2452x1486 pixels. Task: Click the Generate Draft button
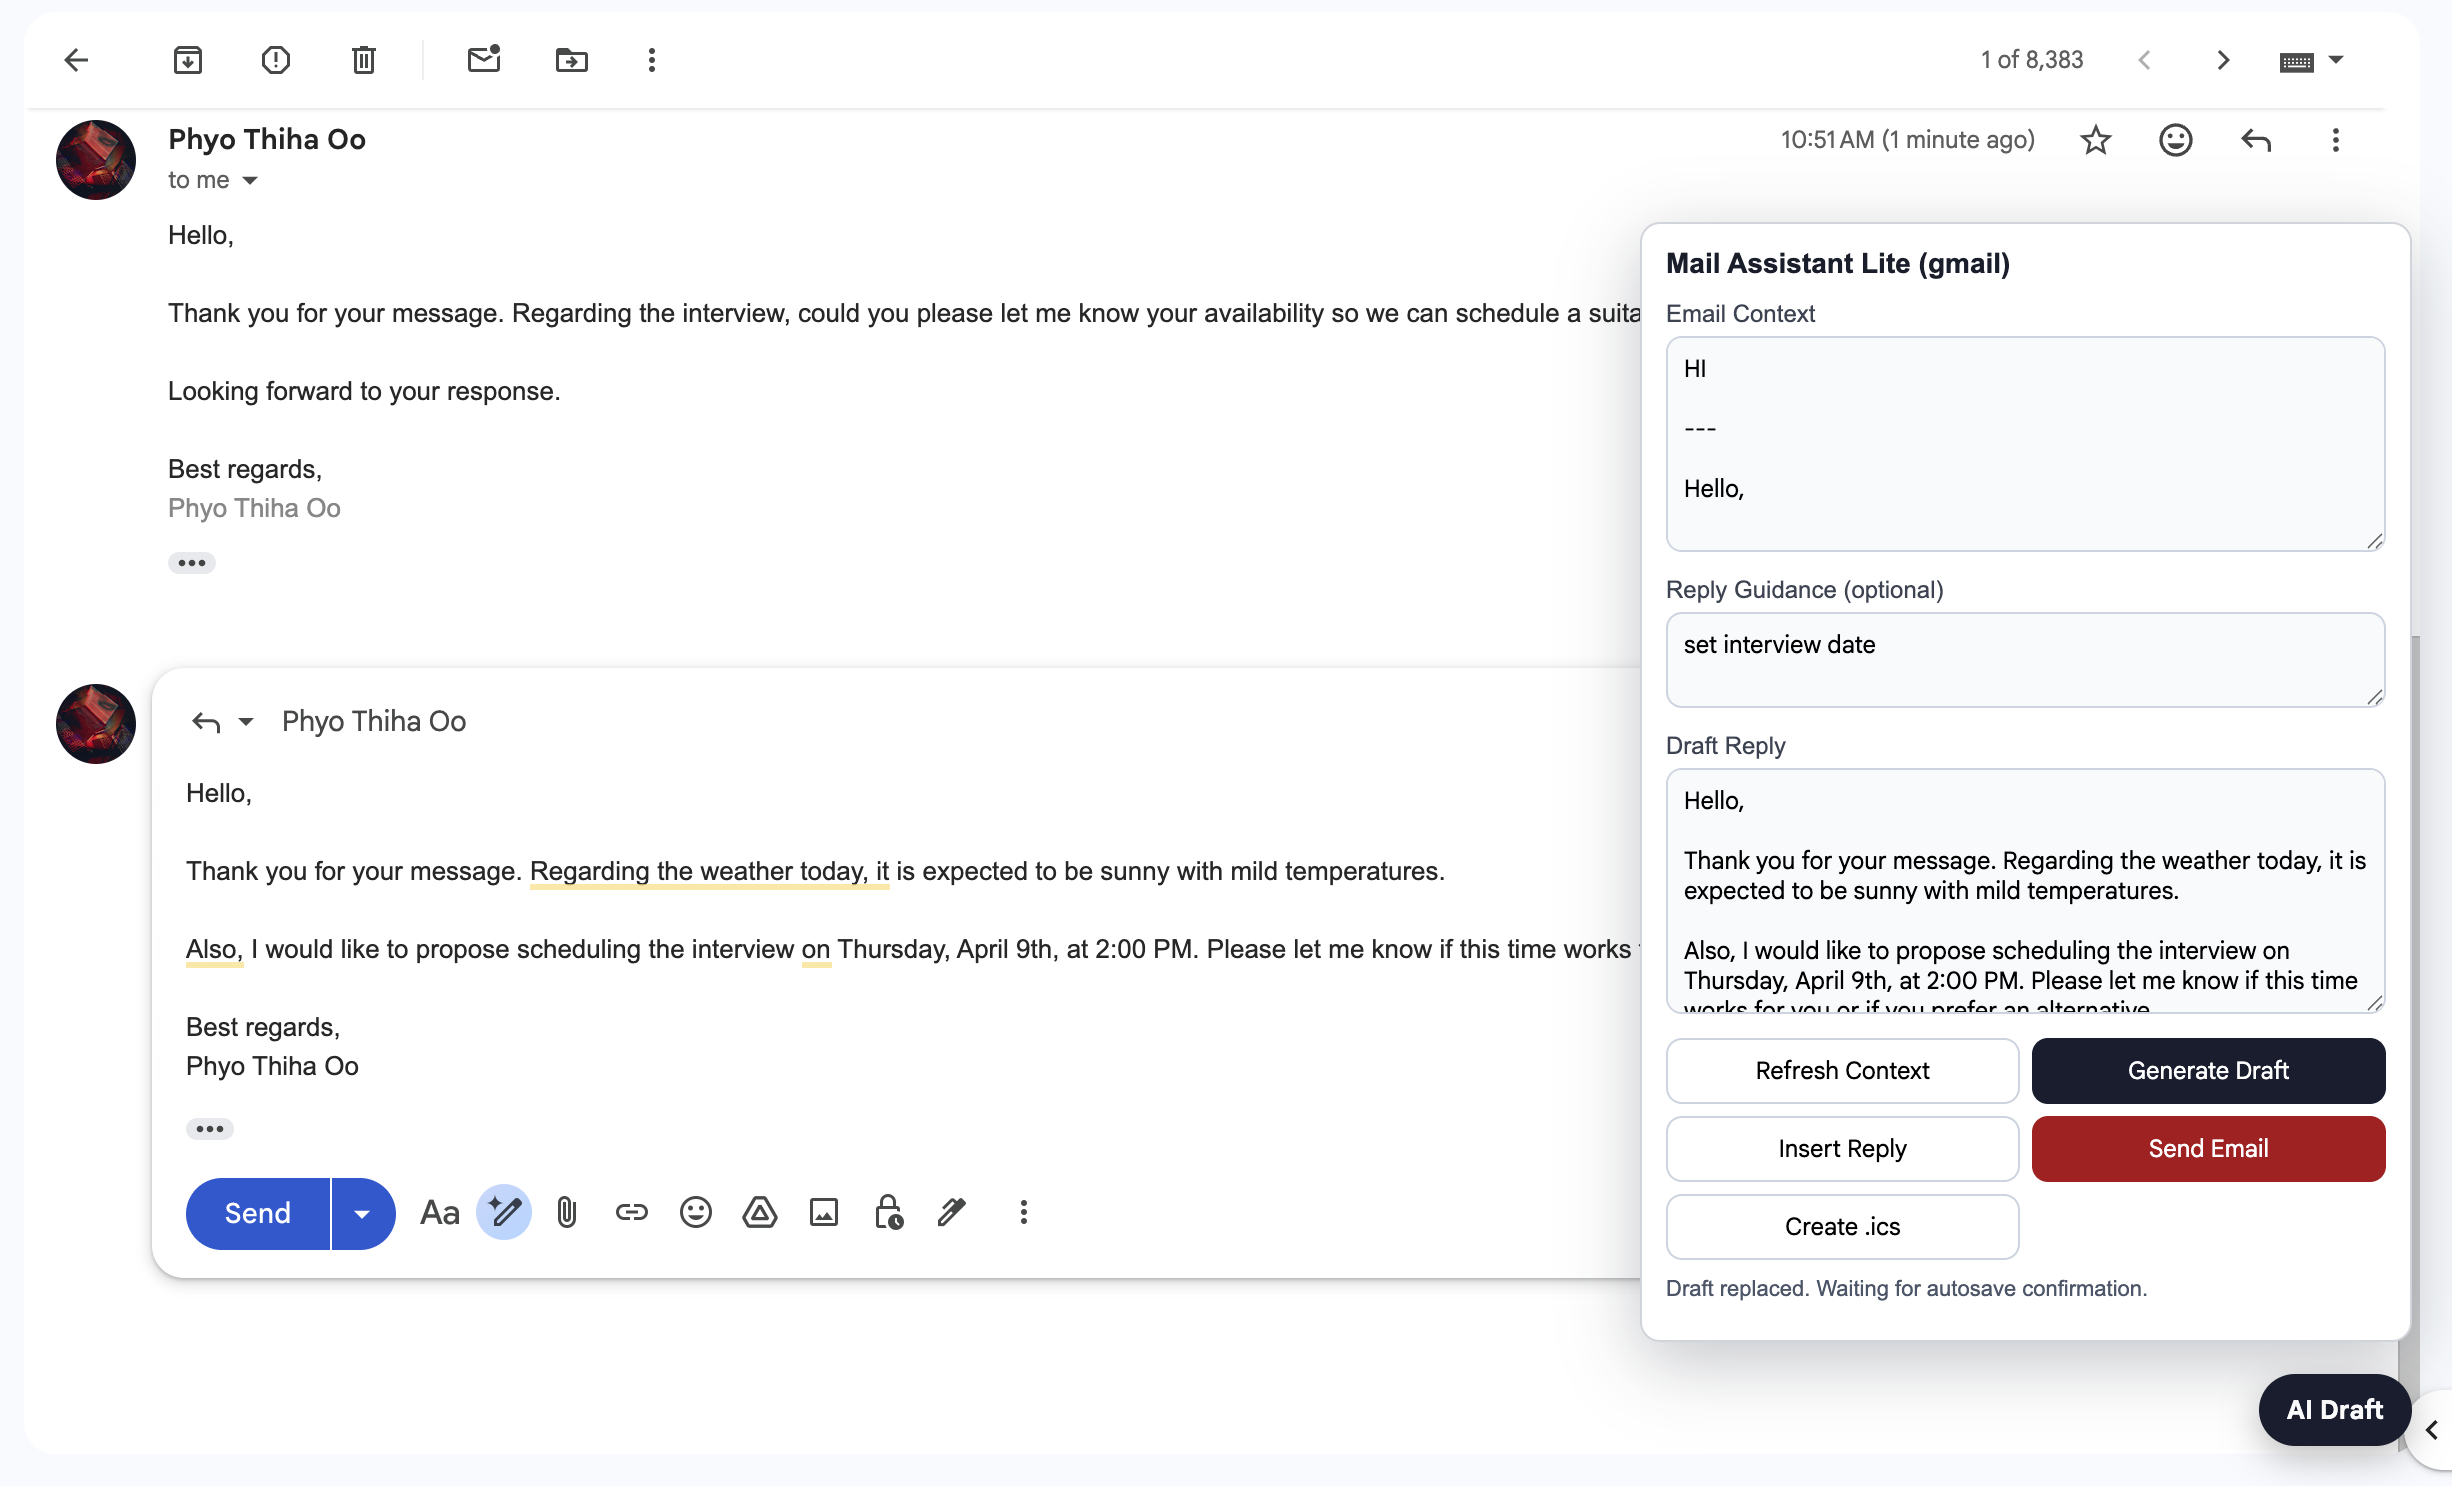pyautogui.click(x=2208, y=1070)
